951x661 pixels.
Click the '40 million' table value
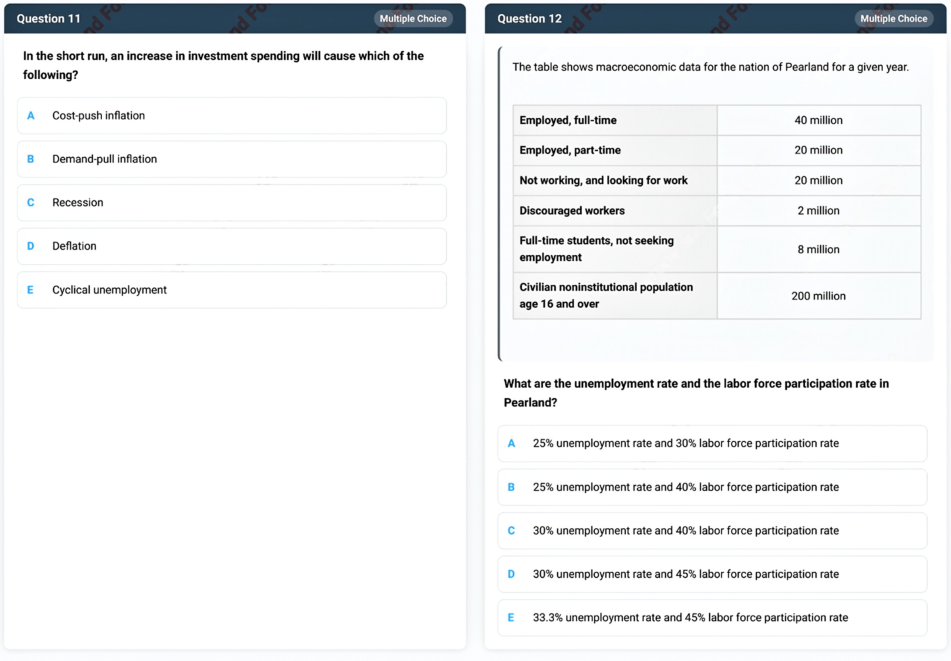818,120
